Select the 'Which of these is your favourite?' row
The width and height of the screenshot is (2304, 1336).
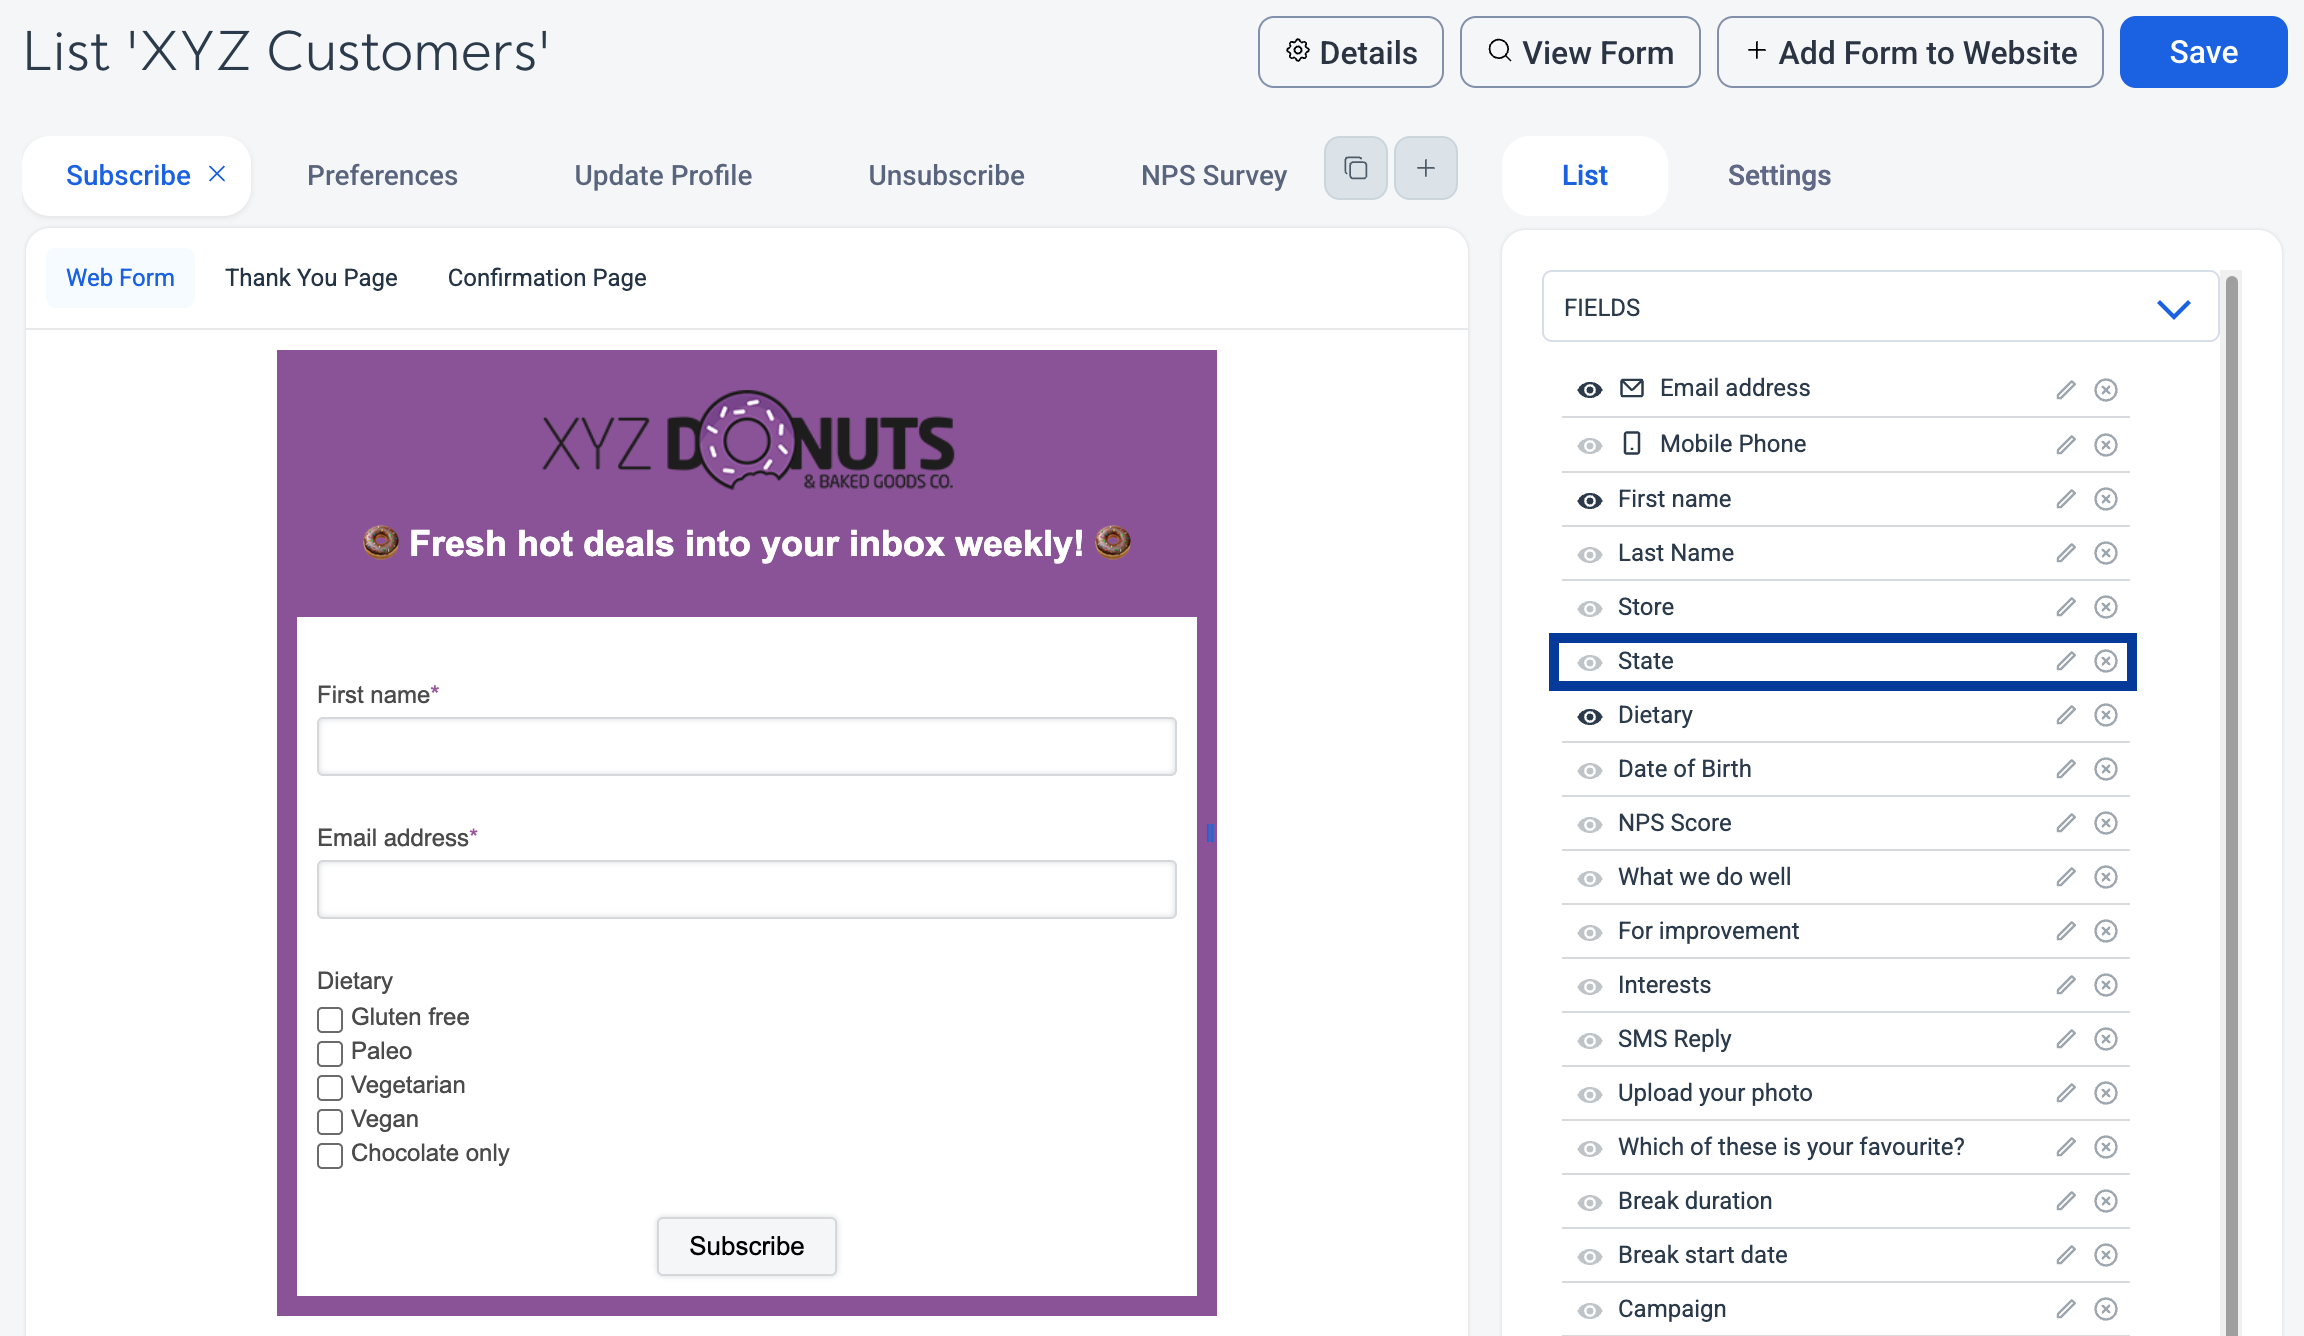click(1846, 1147)
